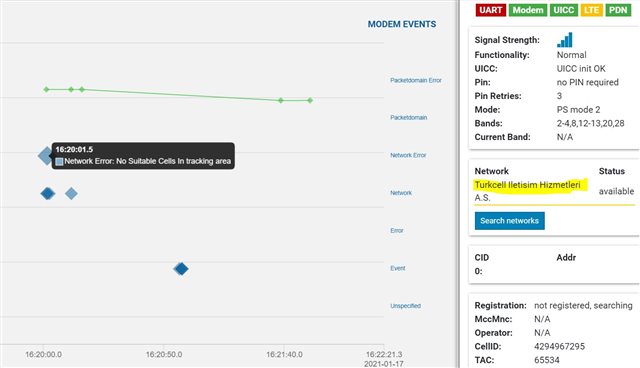Click the Packetdomain axis label
Screen dimensions: 640x368
tap(409, 117)
